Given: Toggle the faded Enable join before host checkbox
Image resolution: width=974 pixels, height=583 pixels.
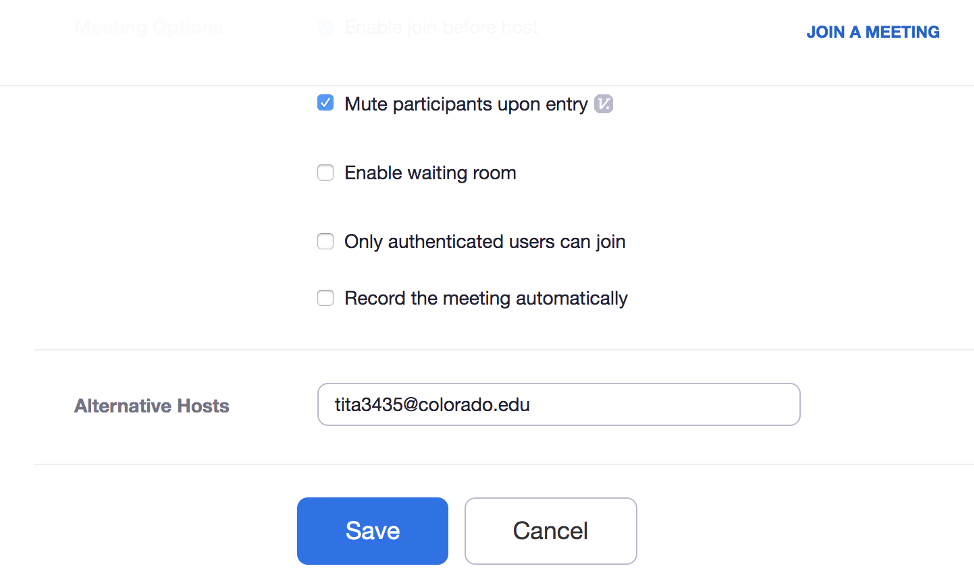Looking at the screenshot, I should pos(325,27).
